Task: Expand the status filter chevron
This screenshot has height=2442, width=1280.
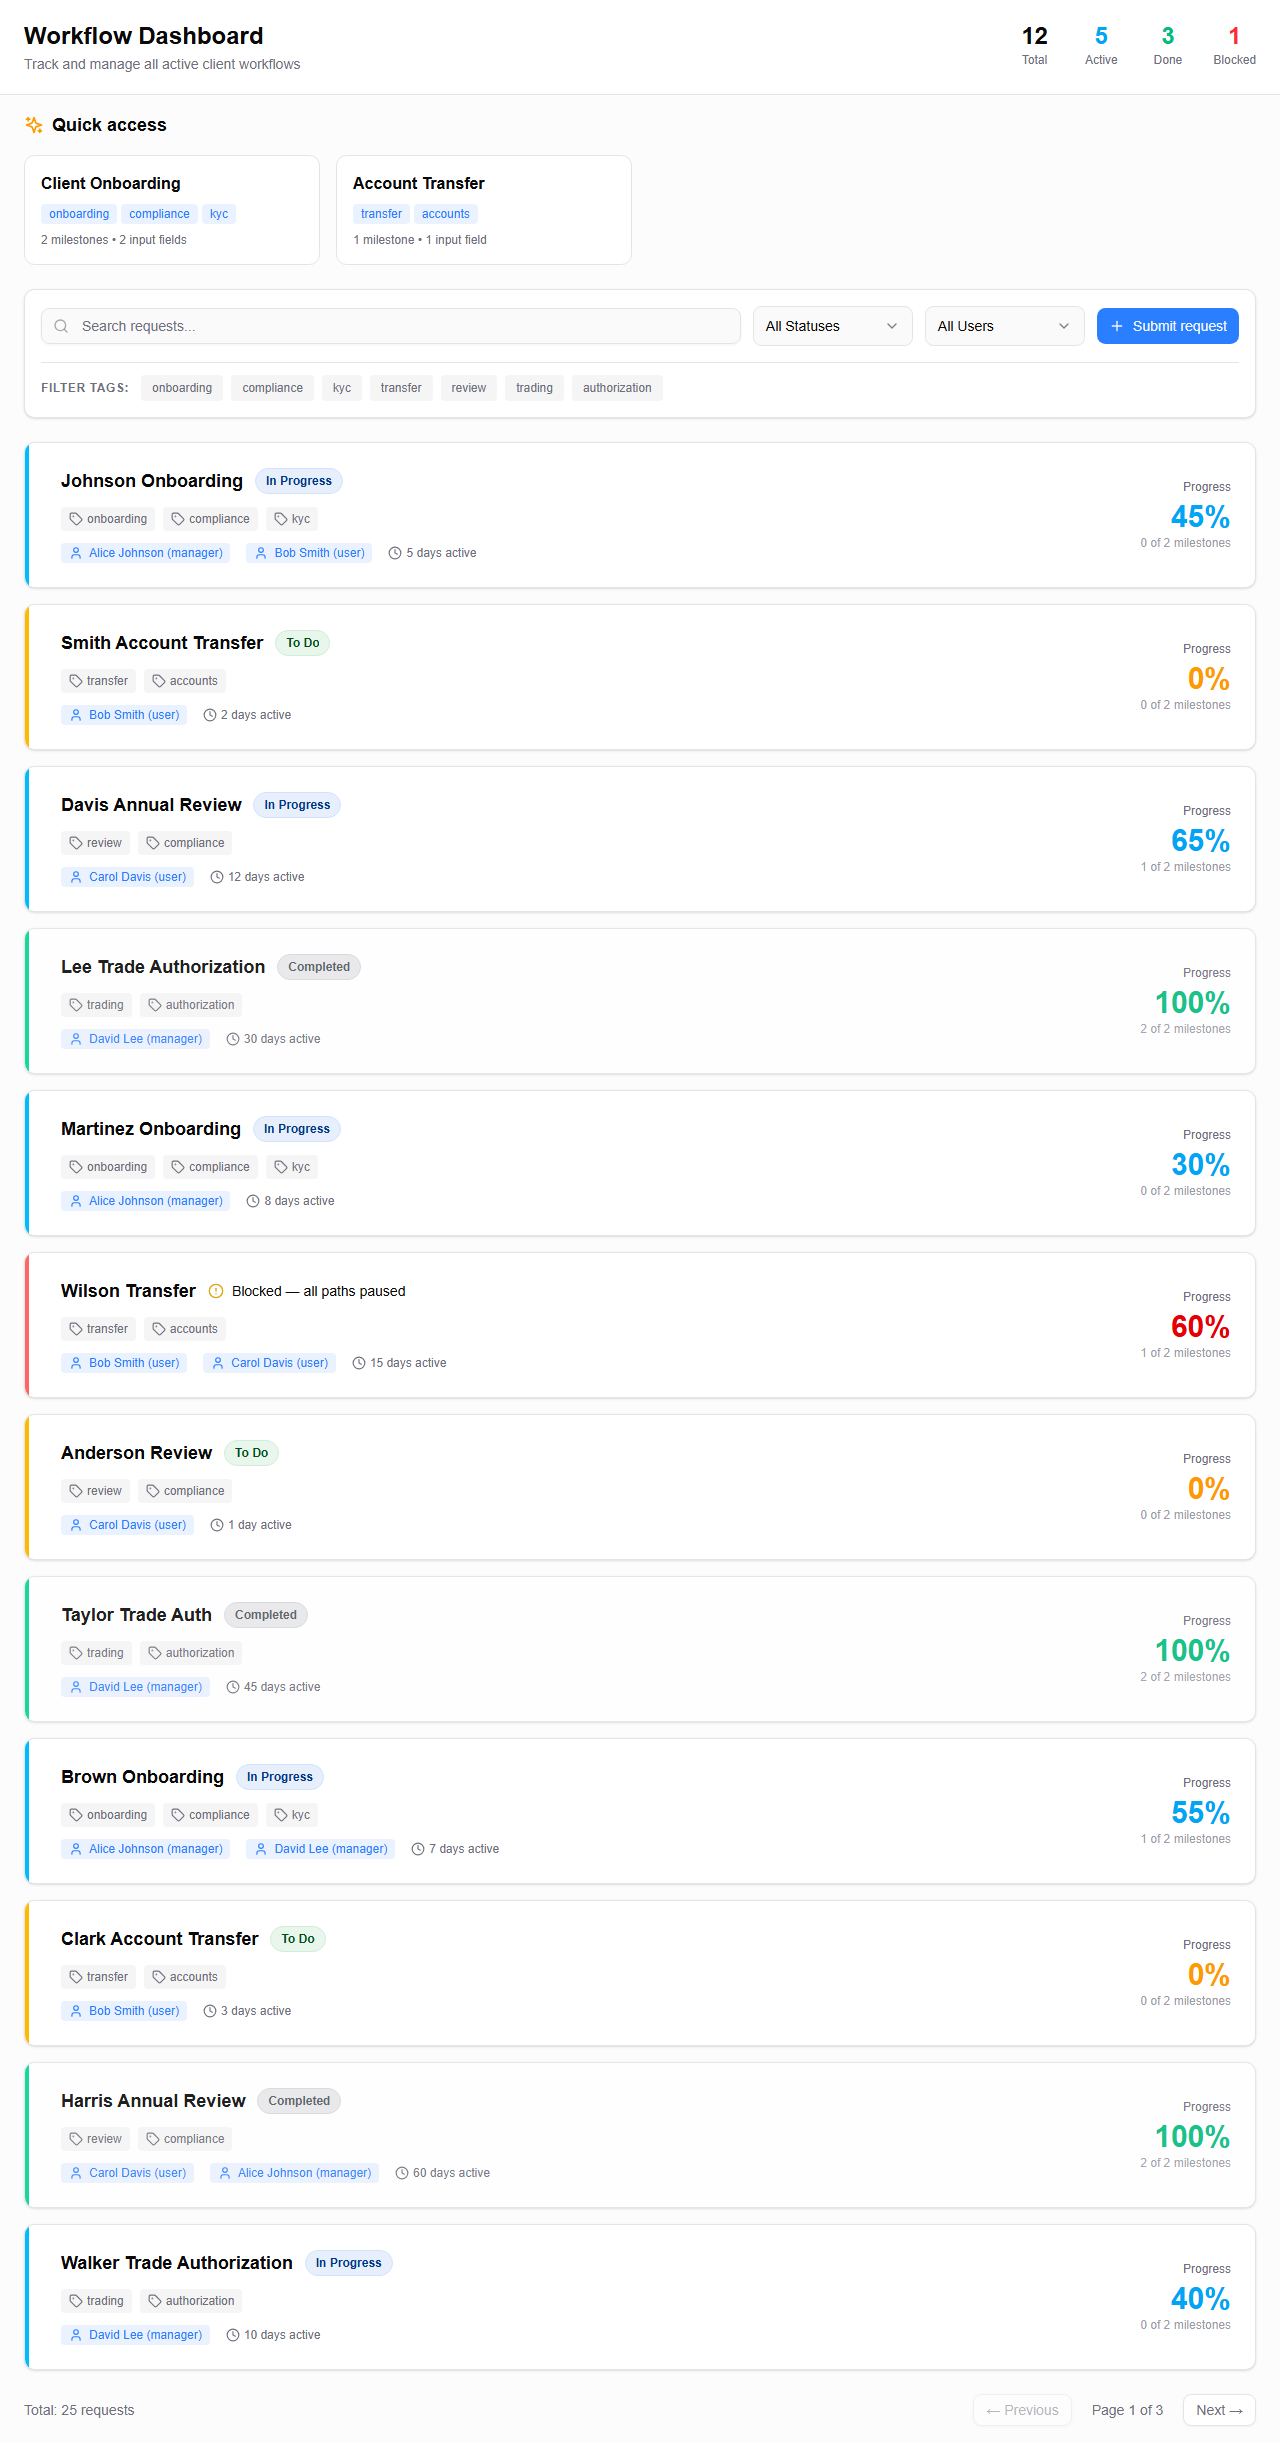Action: [x=893, y=325]
